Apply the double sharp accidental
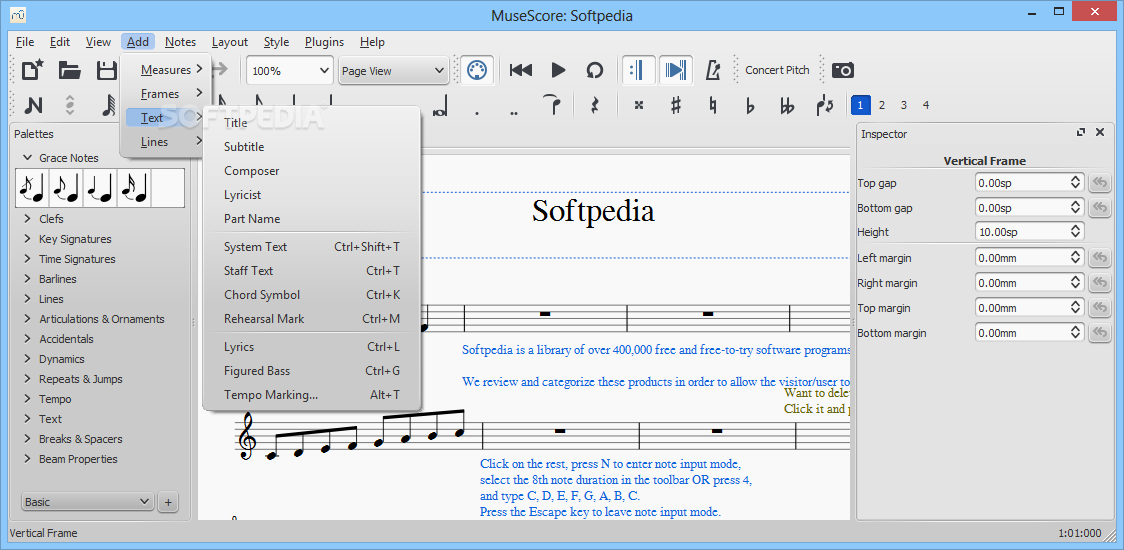The image size is (1124, 550). click(x=639, y=105)
